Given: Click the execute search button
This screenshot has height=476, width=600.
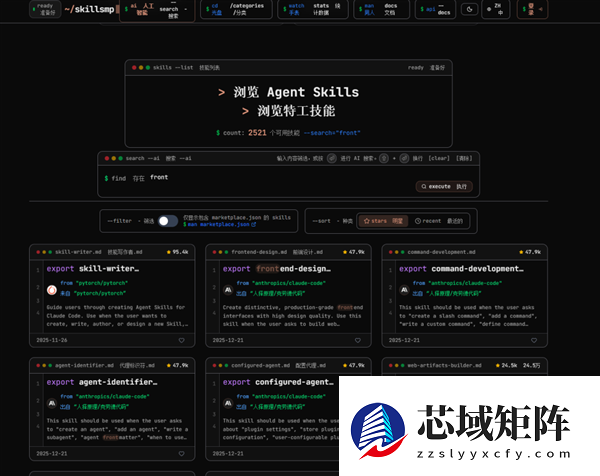Looking at the screenshot, I should pyautogui.click(x=444, y=186).
